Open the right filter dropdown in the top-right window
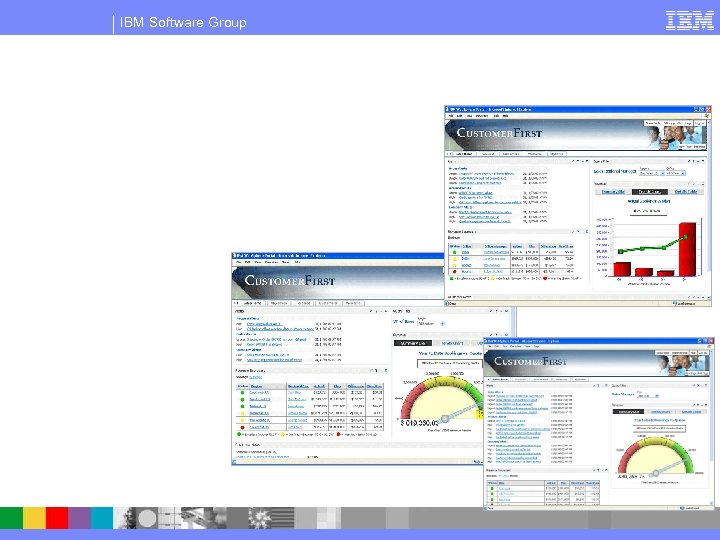This screenshot has height=540, width=720. (676, 173)
